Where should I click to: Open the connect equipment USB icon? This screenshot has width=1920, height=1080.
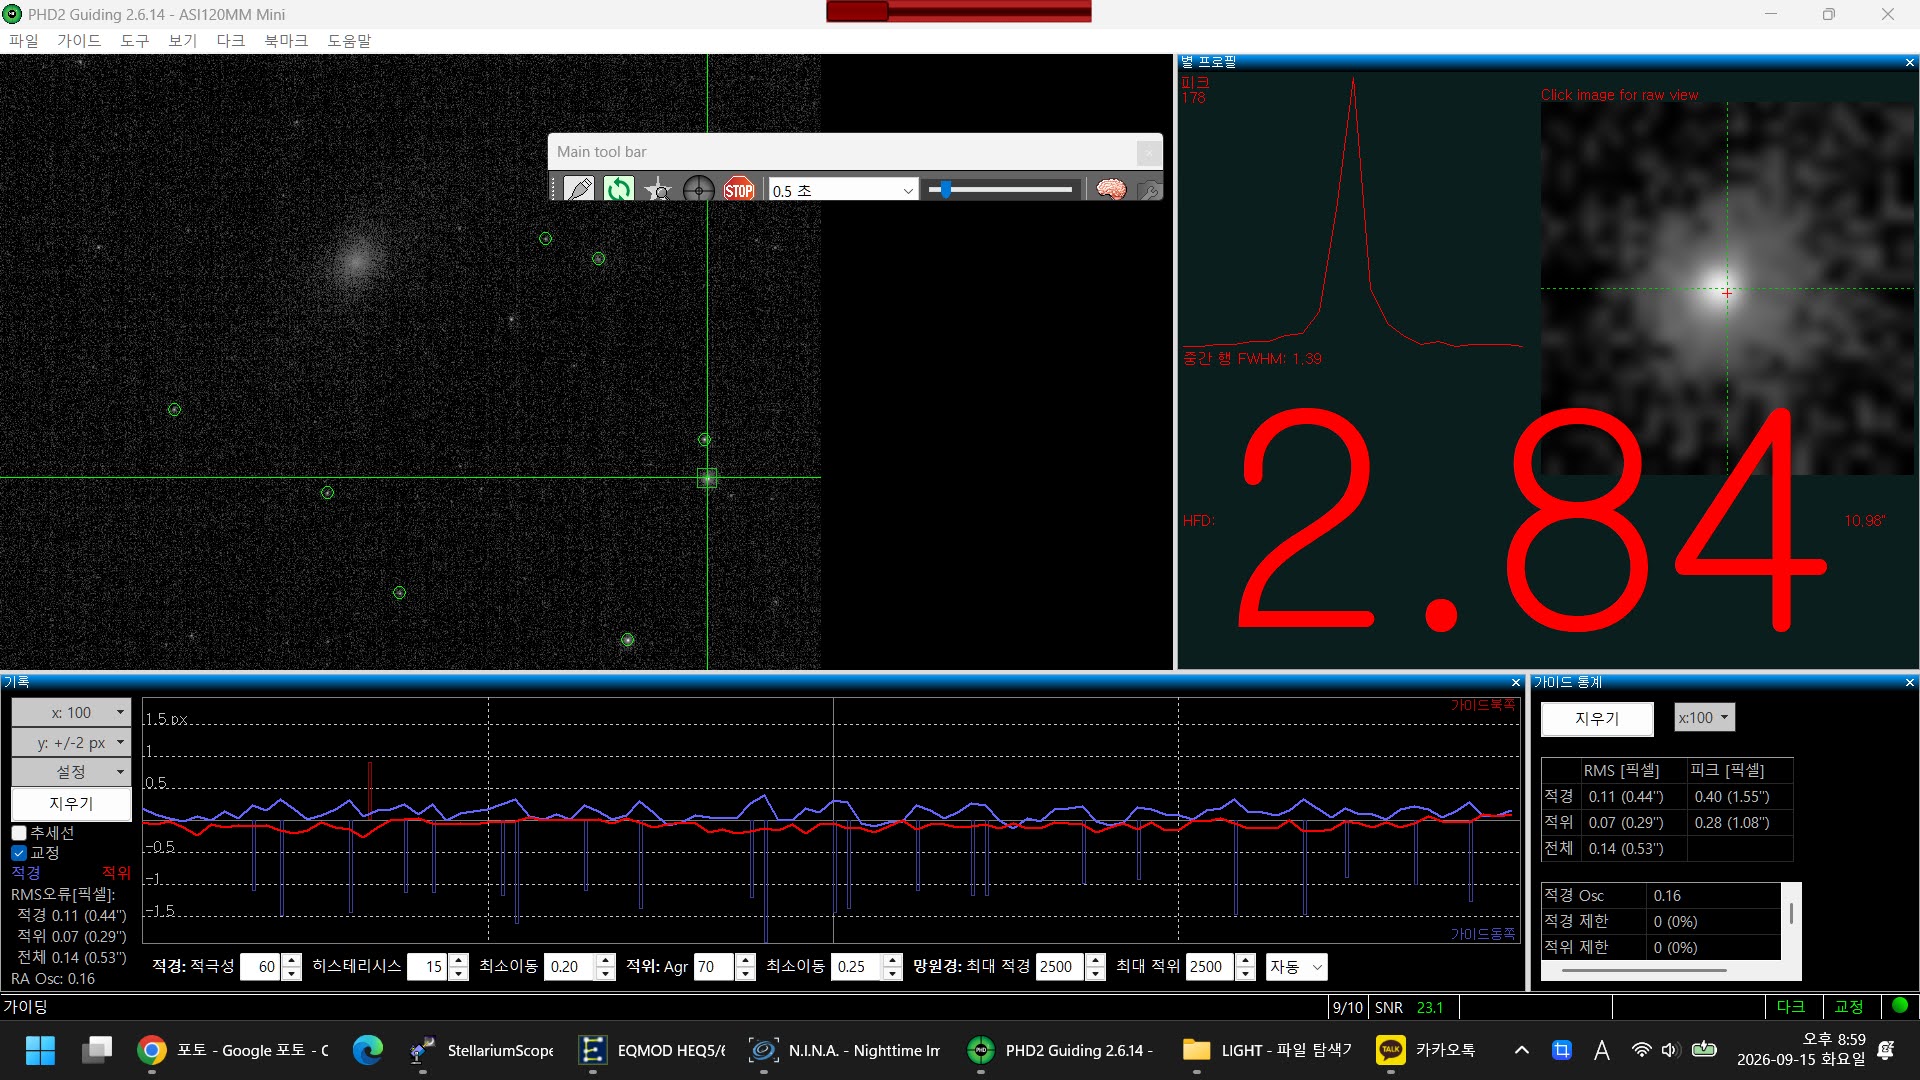pyautogui.click(x=578, y=189)
